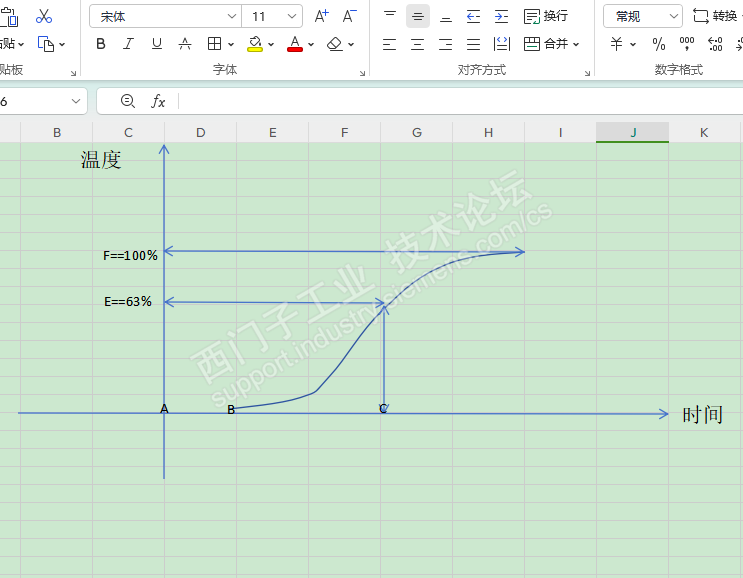The width and height of the screenshot is (743, 578).
Task: Click the E==63% label
Action: pos(128,301)
